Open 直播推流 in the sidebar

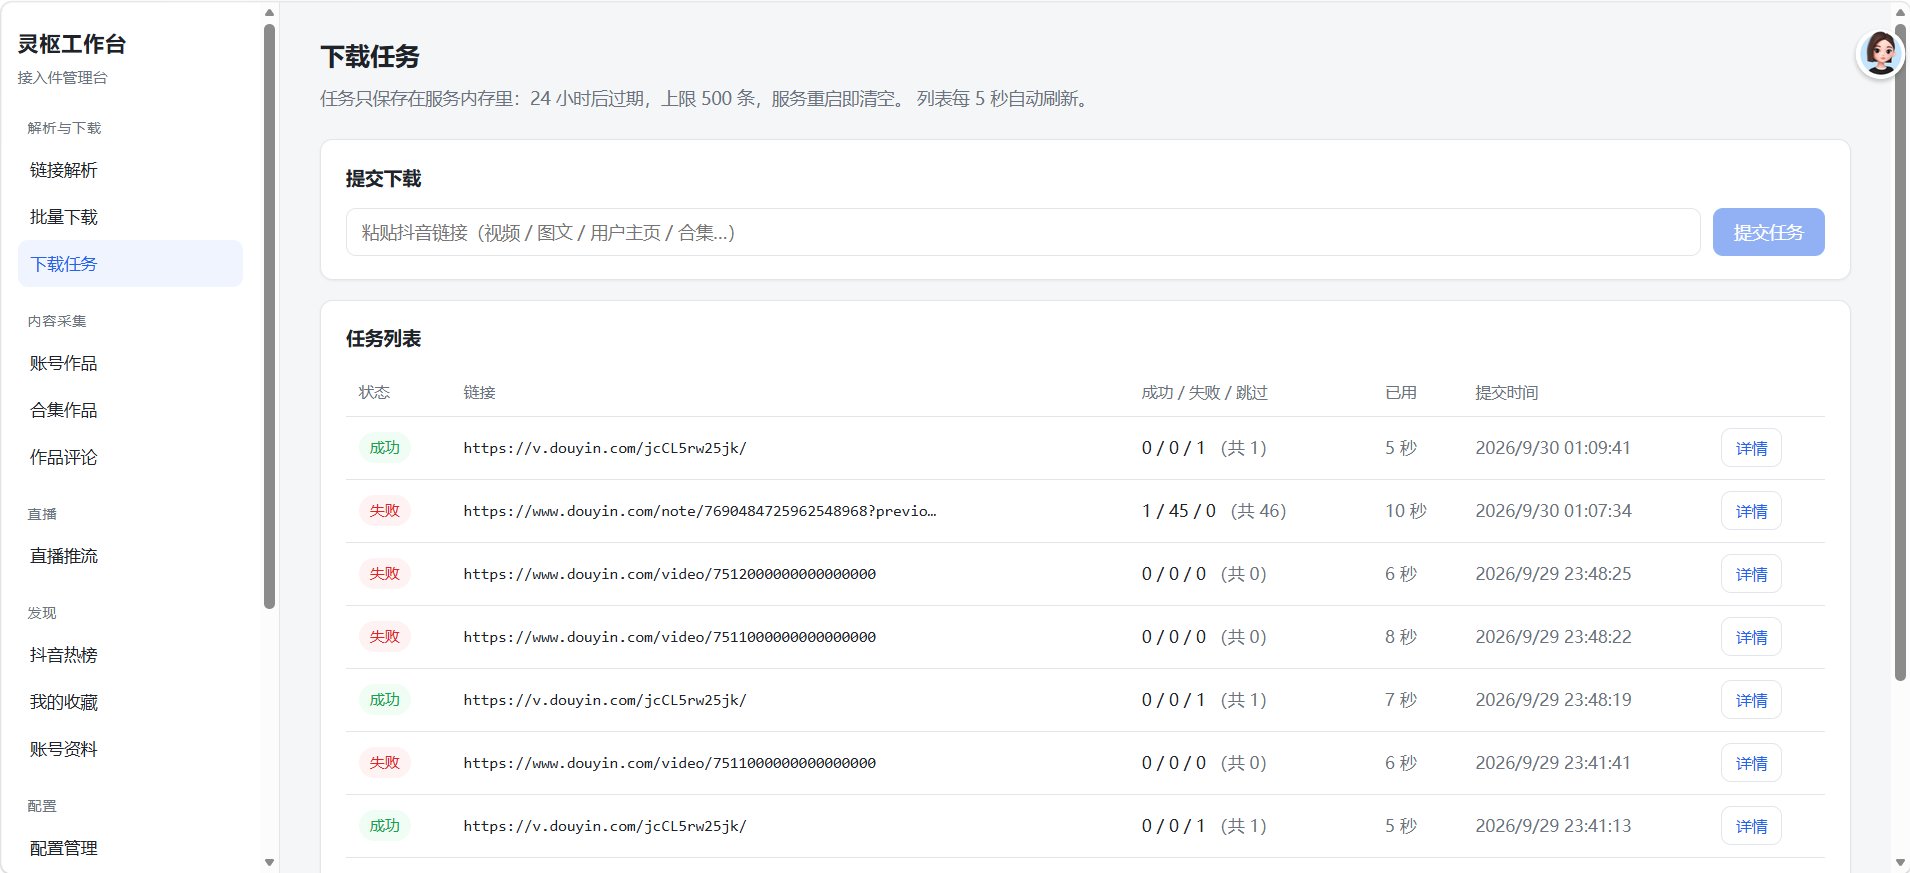(x=130, y=556)
